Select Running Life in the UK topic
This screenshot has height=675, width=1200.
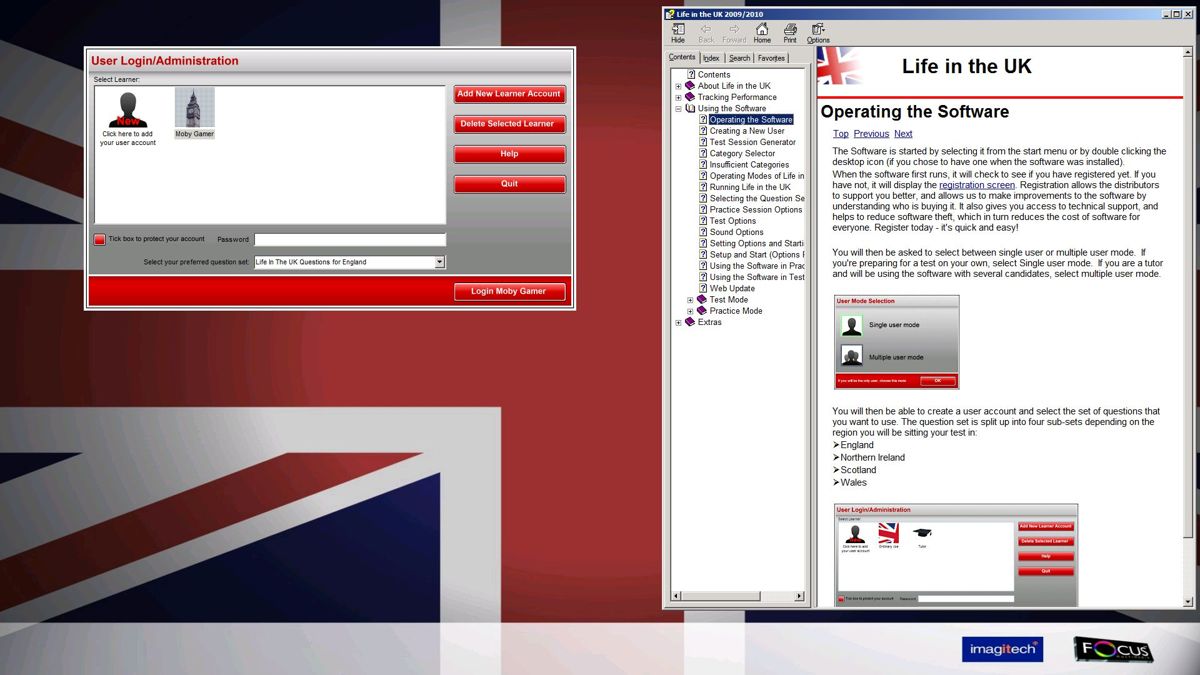[750, 187]
